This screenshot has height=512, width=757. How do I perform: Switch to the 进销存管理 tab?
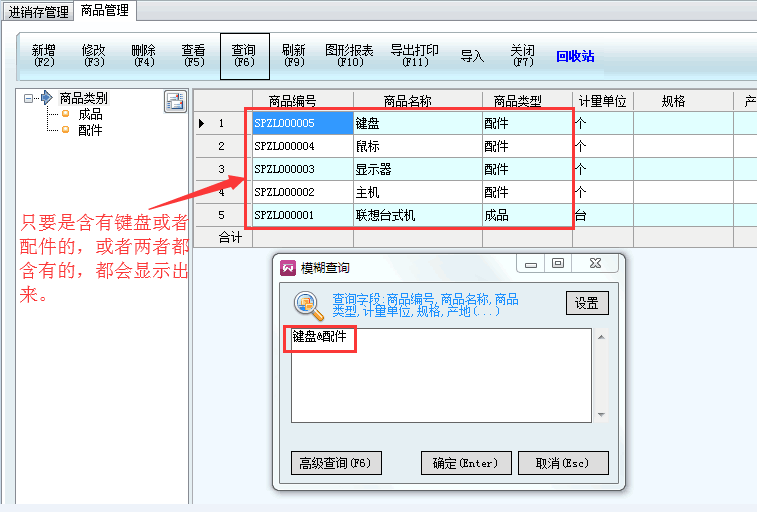click(x=39, y=12)
